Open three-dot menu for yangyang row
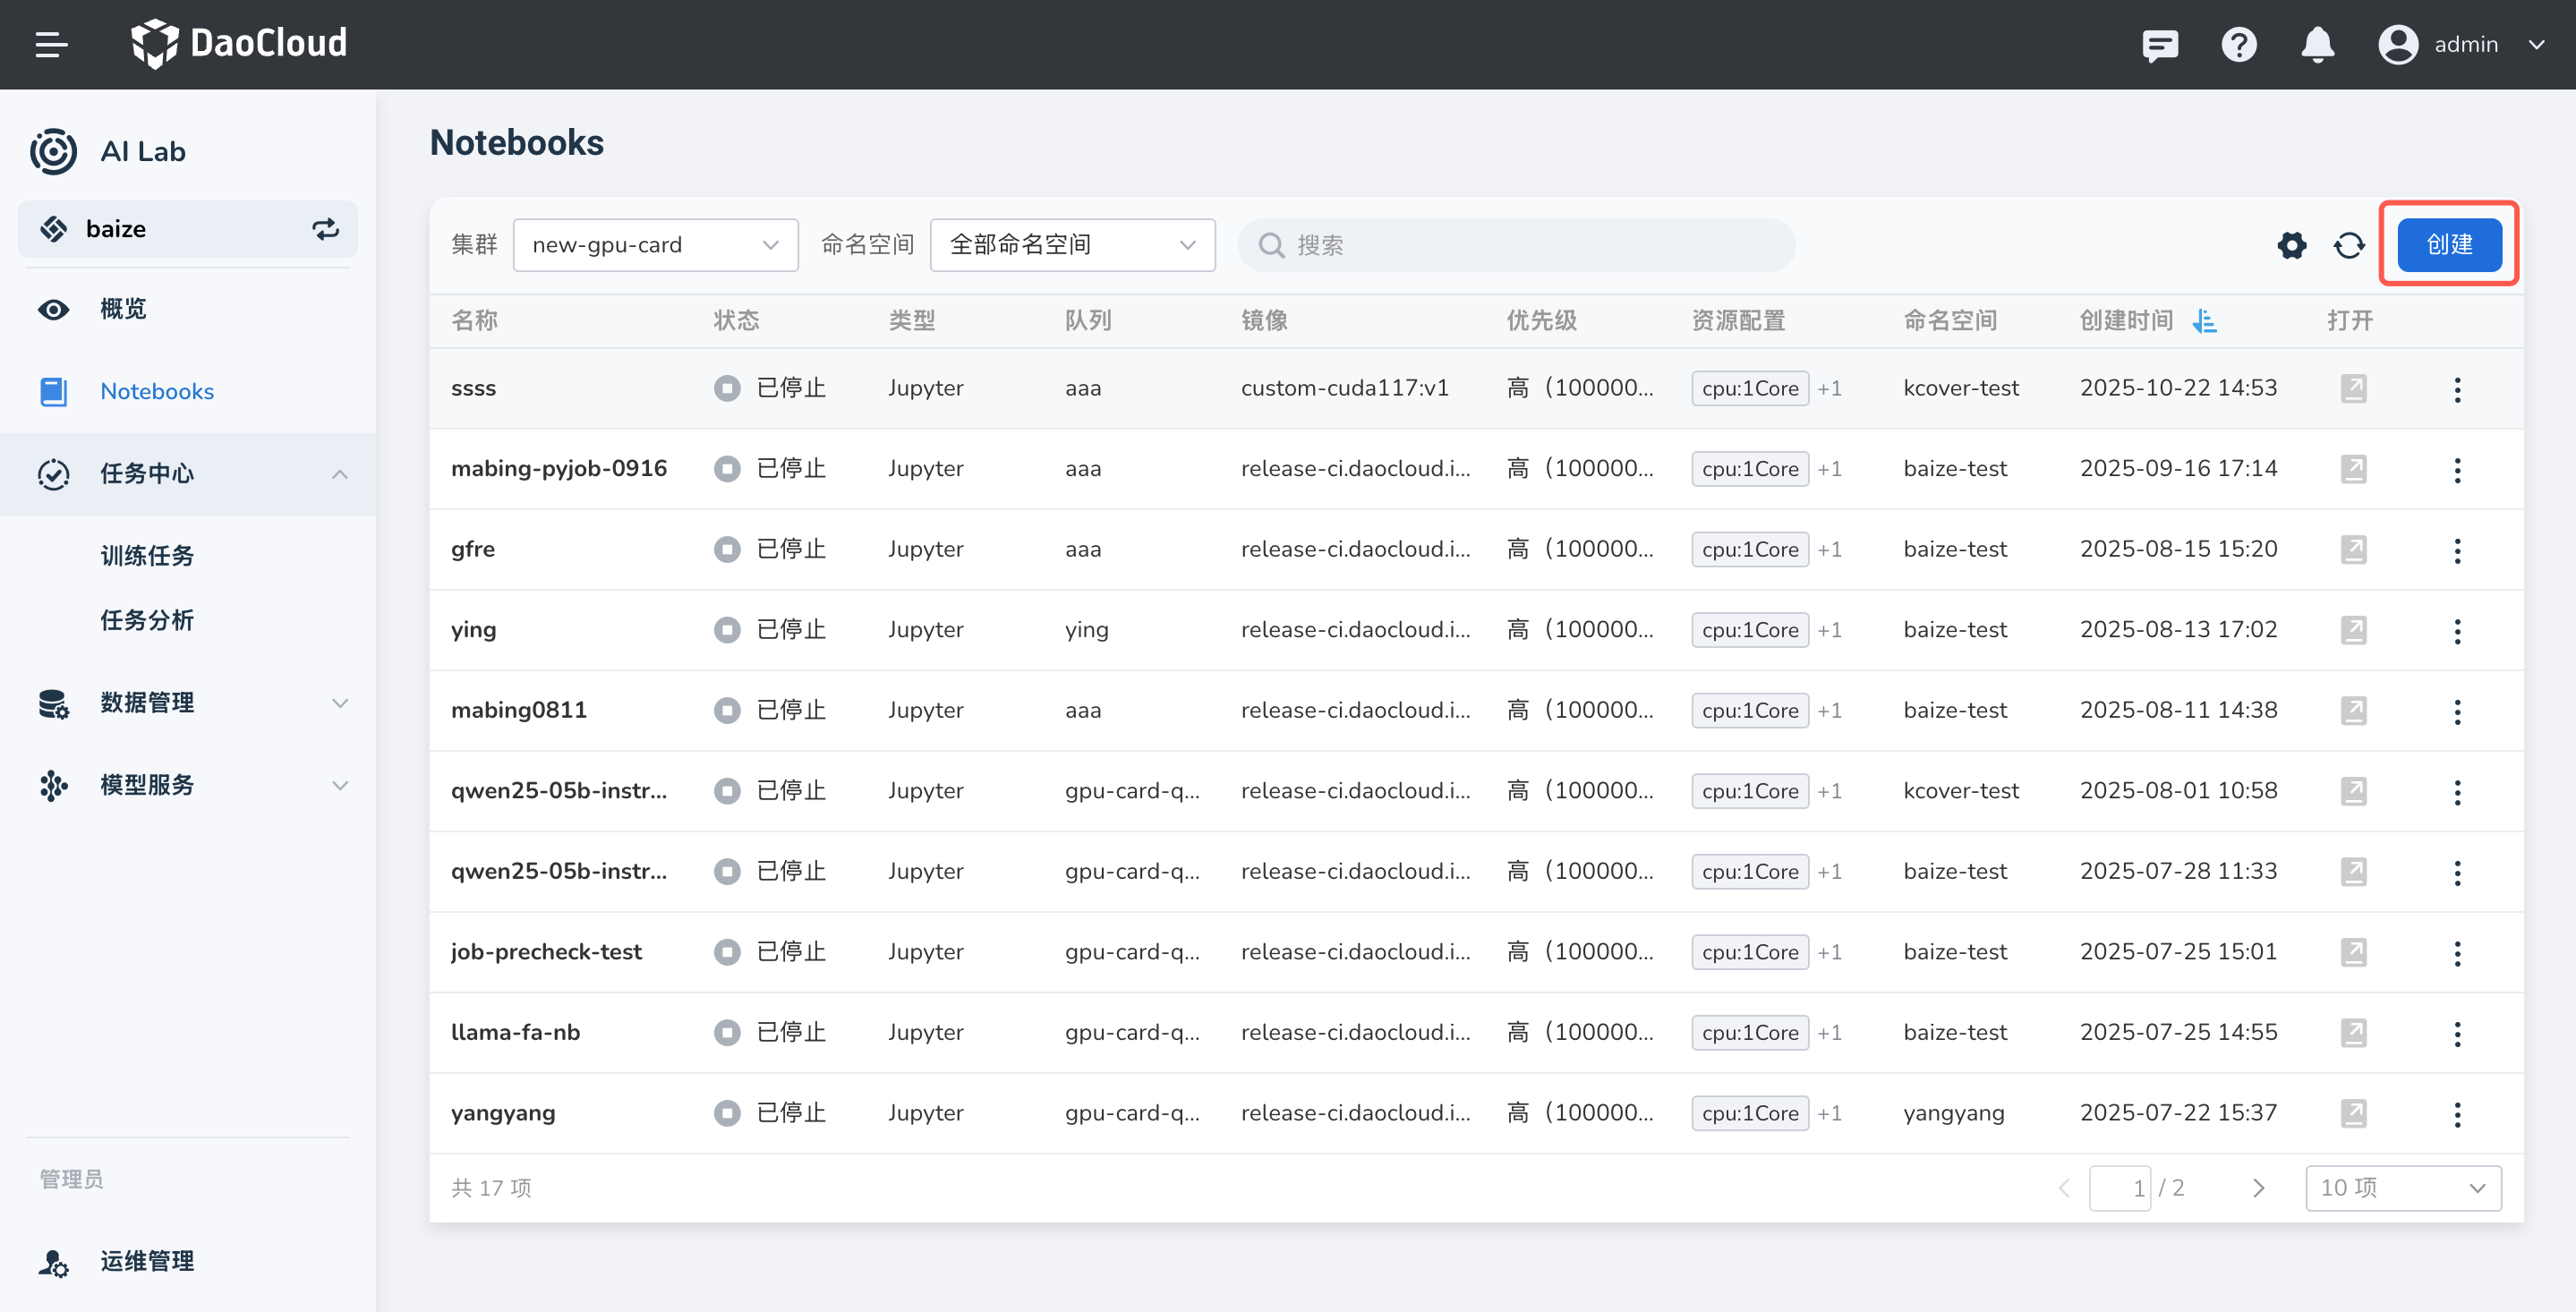The image size is (2576, 1312). [x=2457, y=1113]
